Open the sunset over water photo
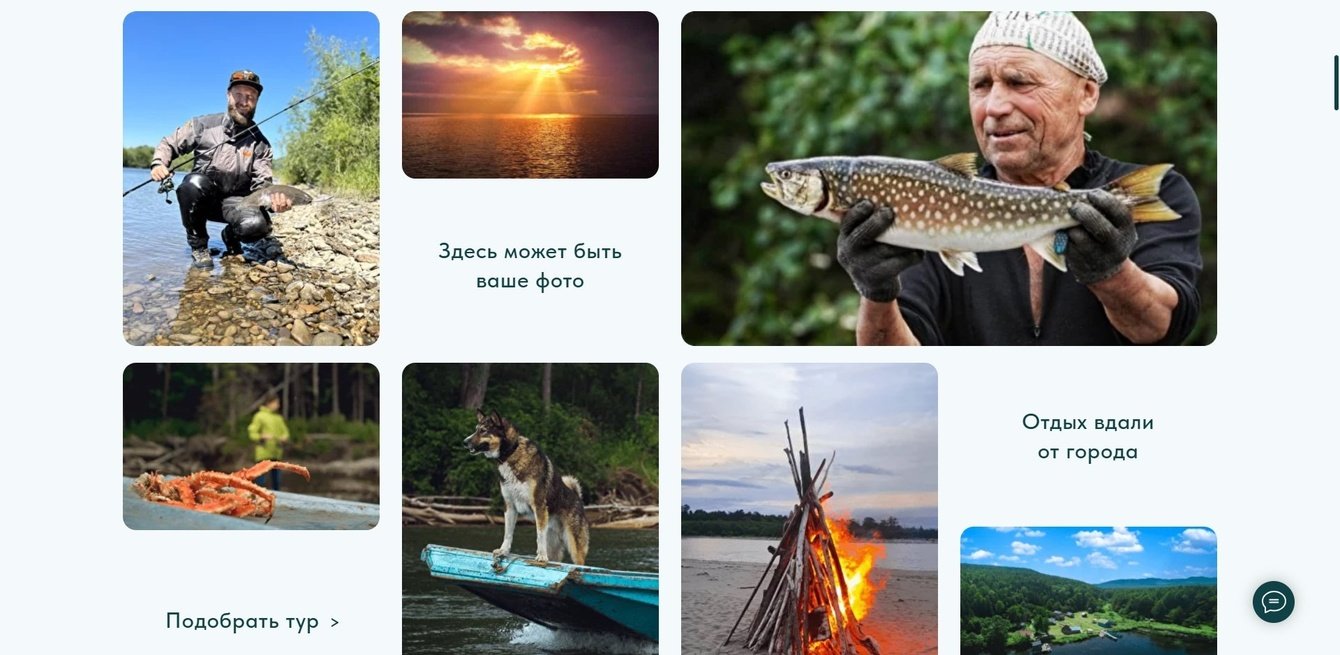Image resolution: width=1340 pixels, height=655 pixels. click(530, 95)
